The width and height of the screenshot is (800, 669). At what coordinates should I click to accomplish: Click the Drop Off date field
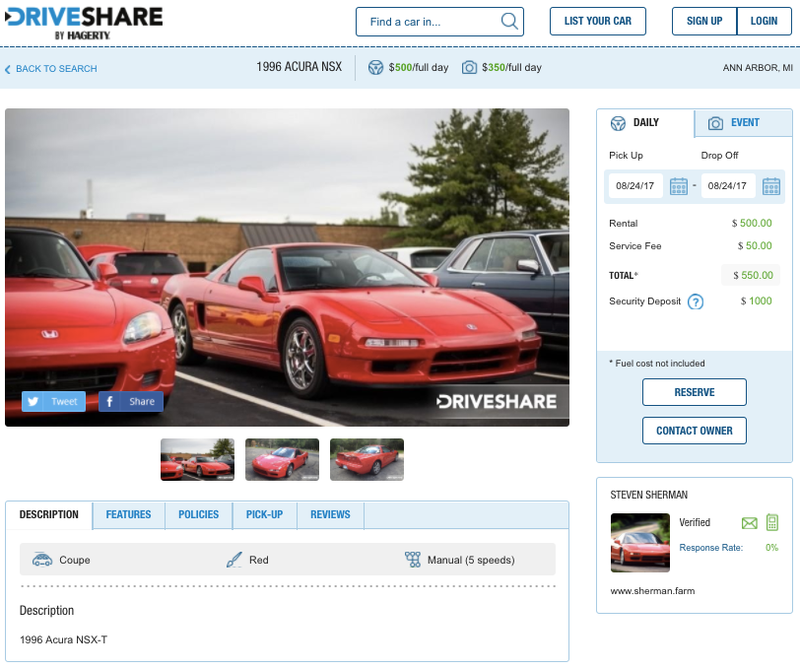(x=728, y=186)
